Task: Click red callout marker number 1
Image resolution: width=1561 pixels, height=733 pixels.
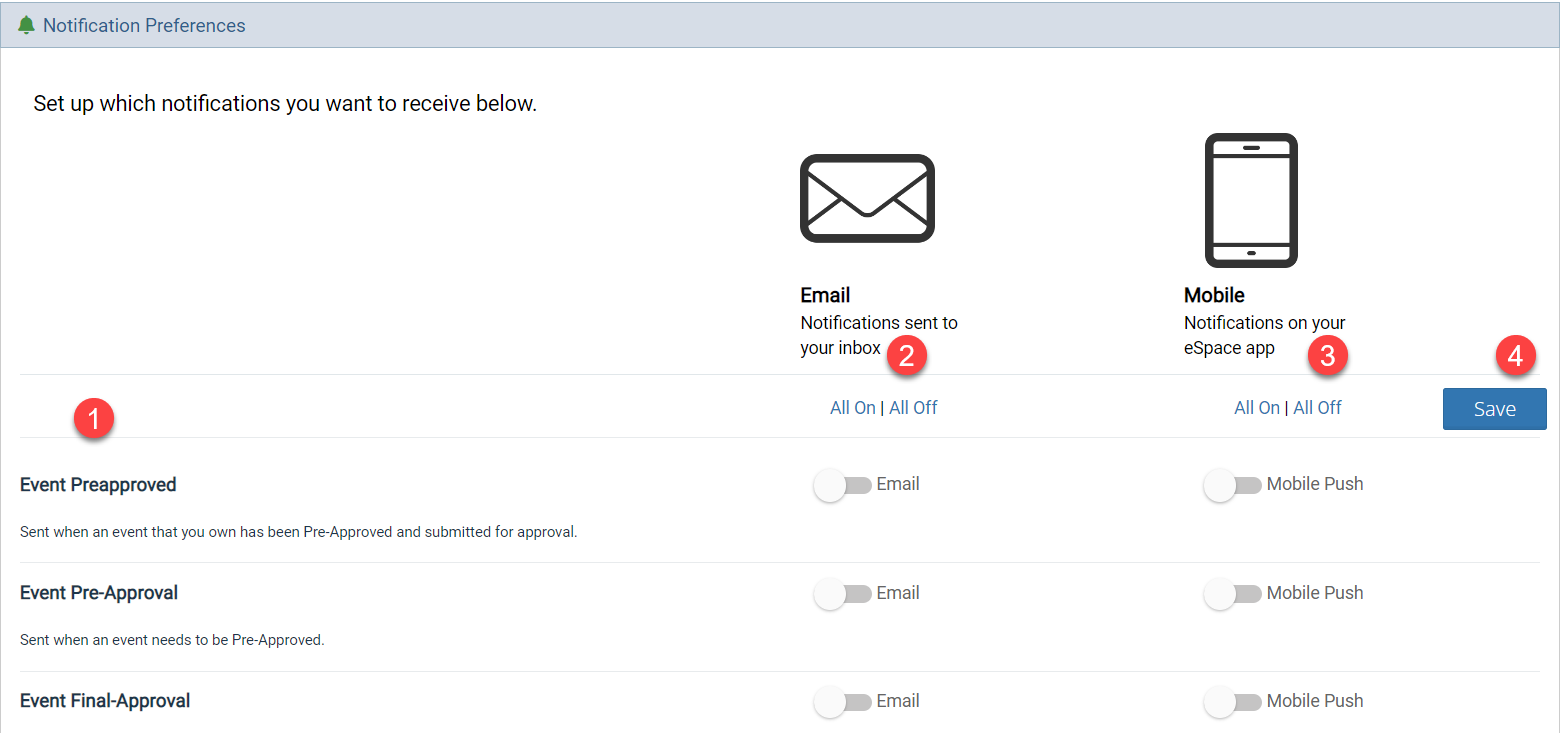Action: [94, 419]
